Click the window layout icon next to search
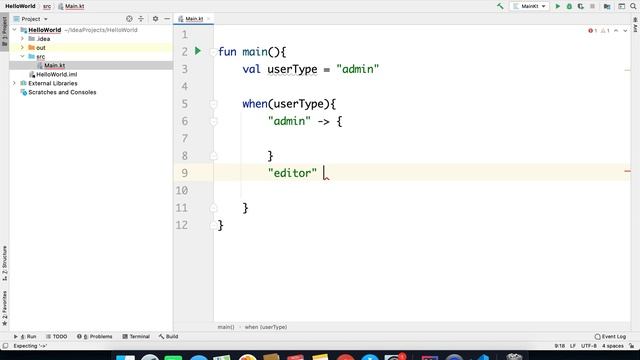This screenshot has height=360, width=640. (621, 6)
